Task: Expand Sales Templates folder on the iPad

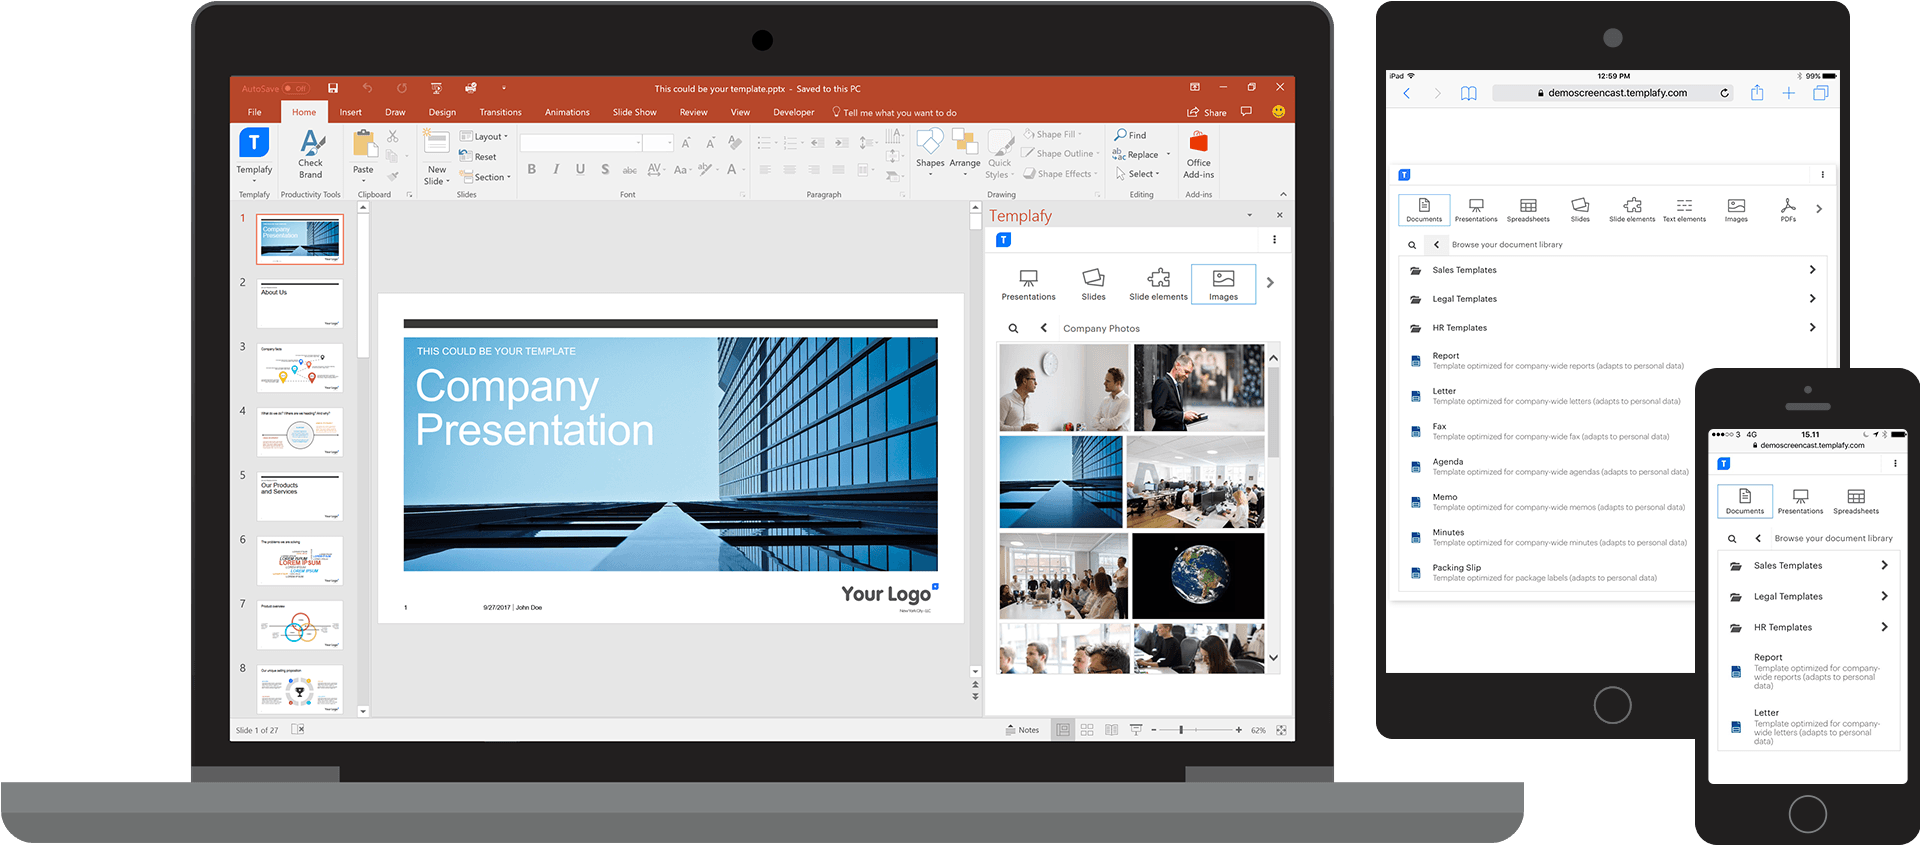Action: click(x=1612, y=270)
